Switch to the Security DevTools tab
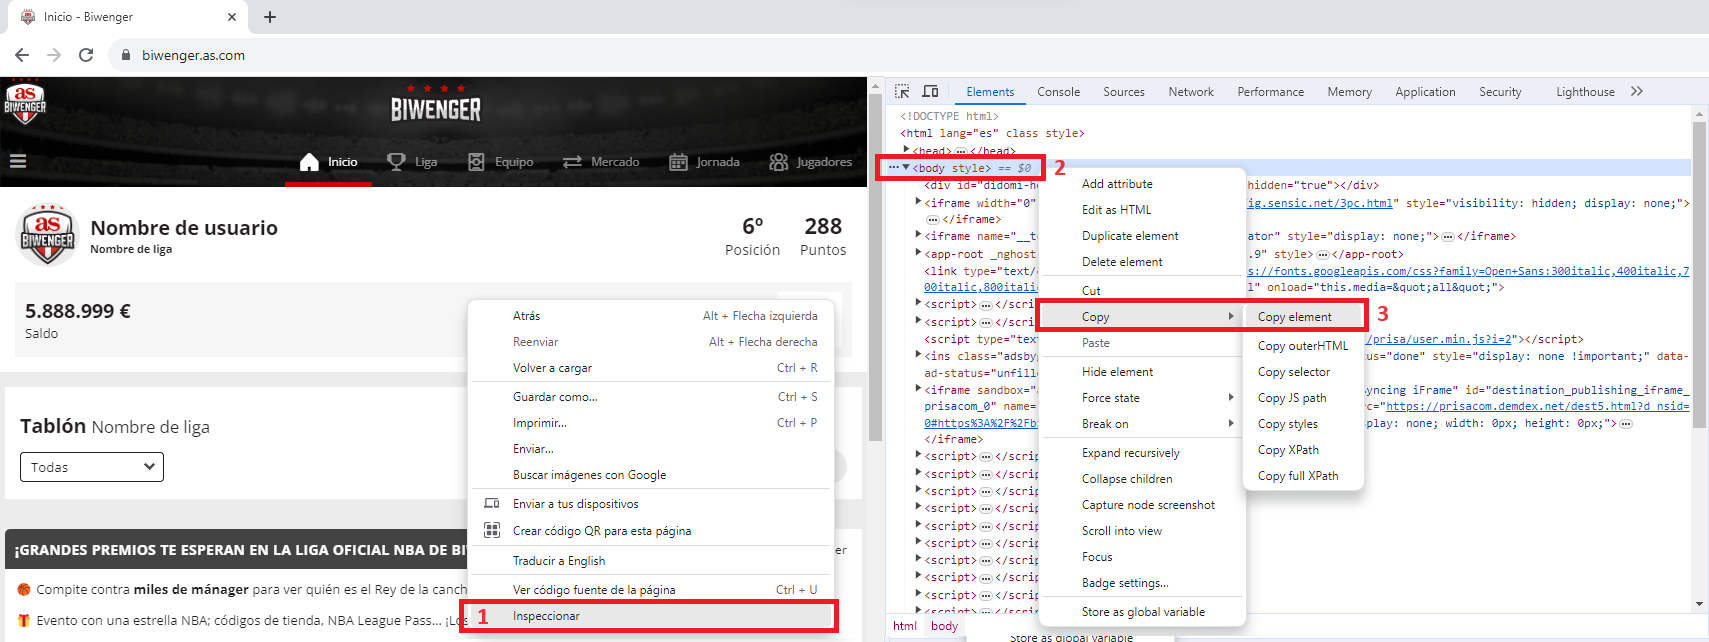The image size is (1709, 642). click(1500, 92)
